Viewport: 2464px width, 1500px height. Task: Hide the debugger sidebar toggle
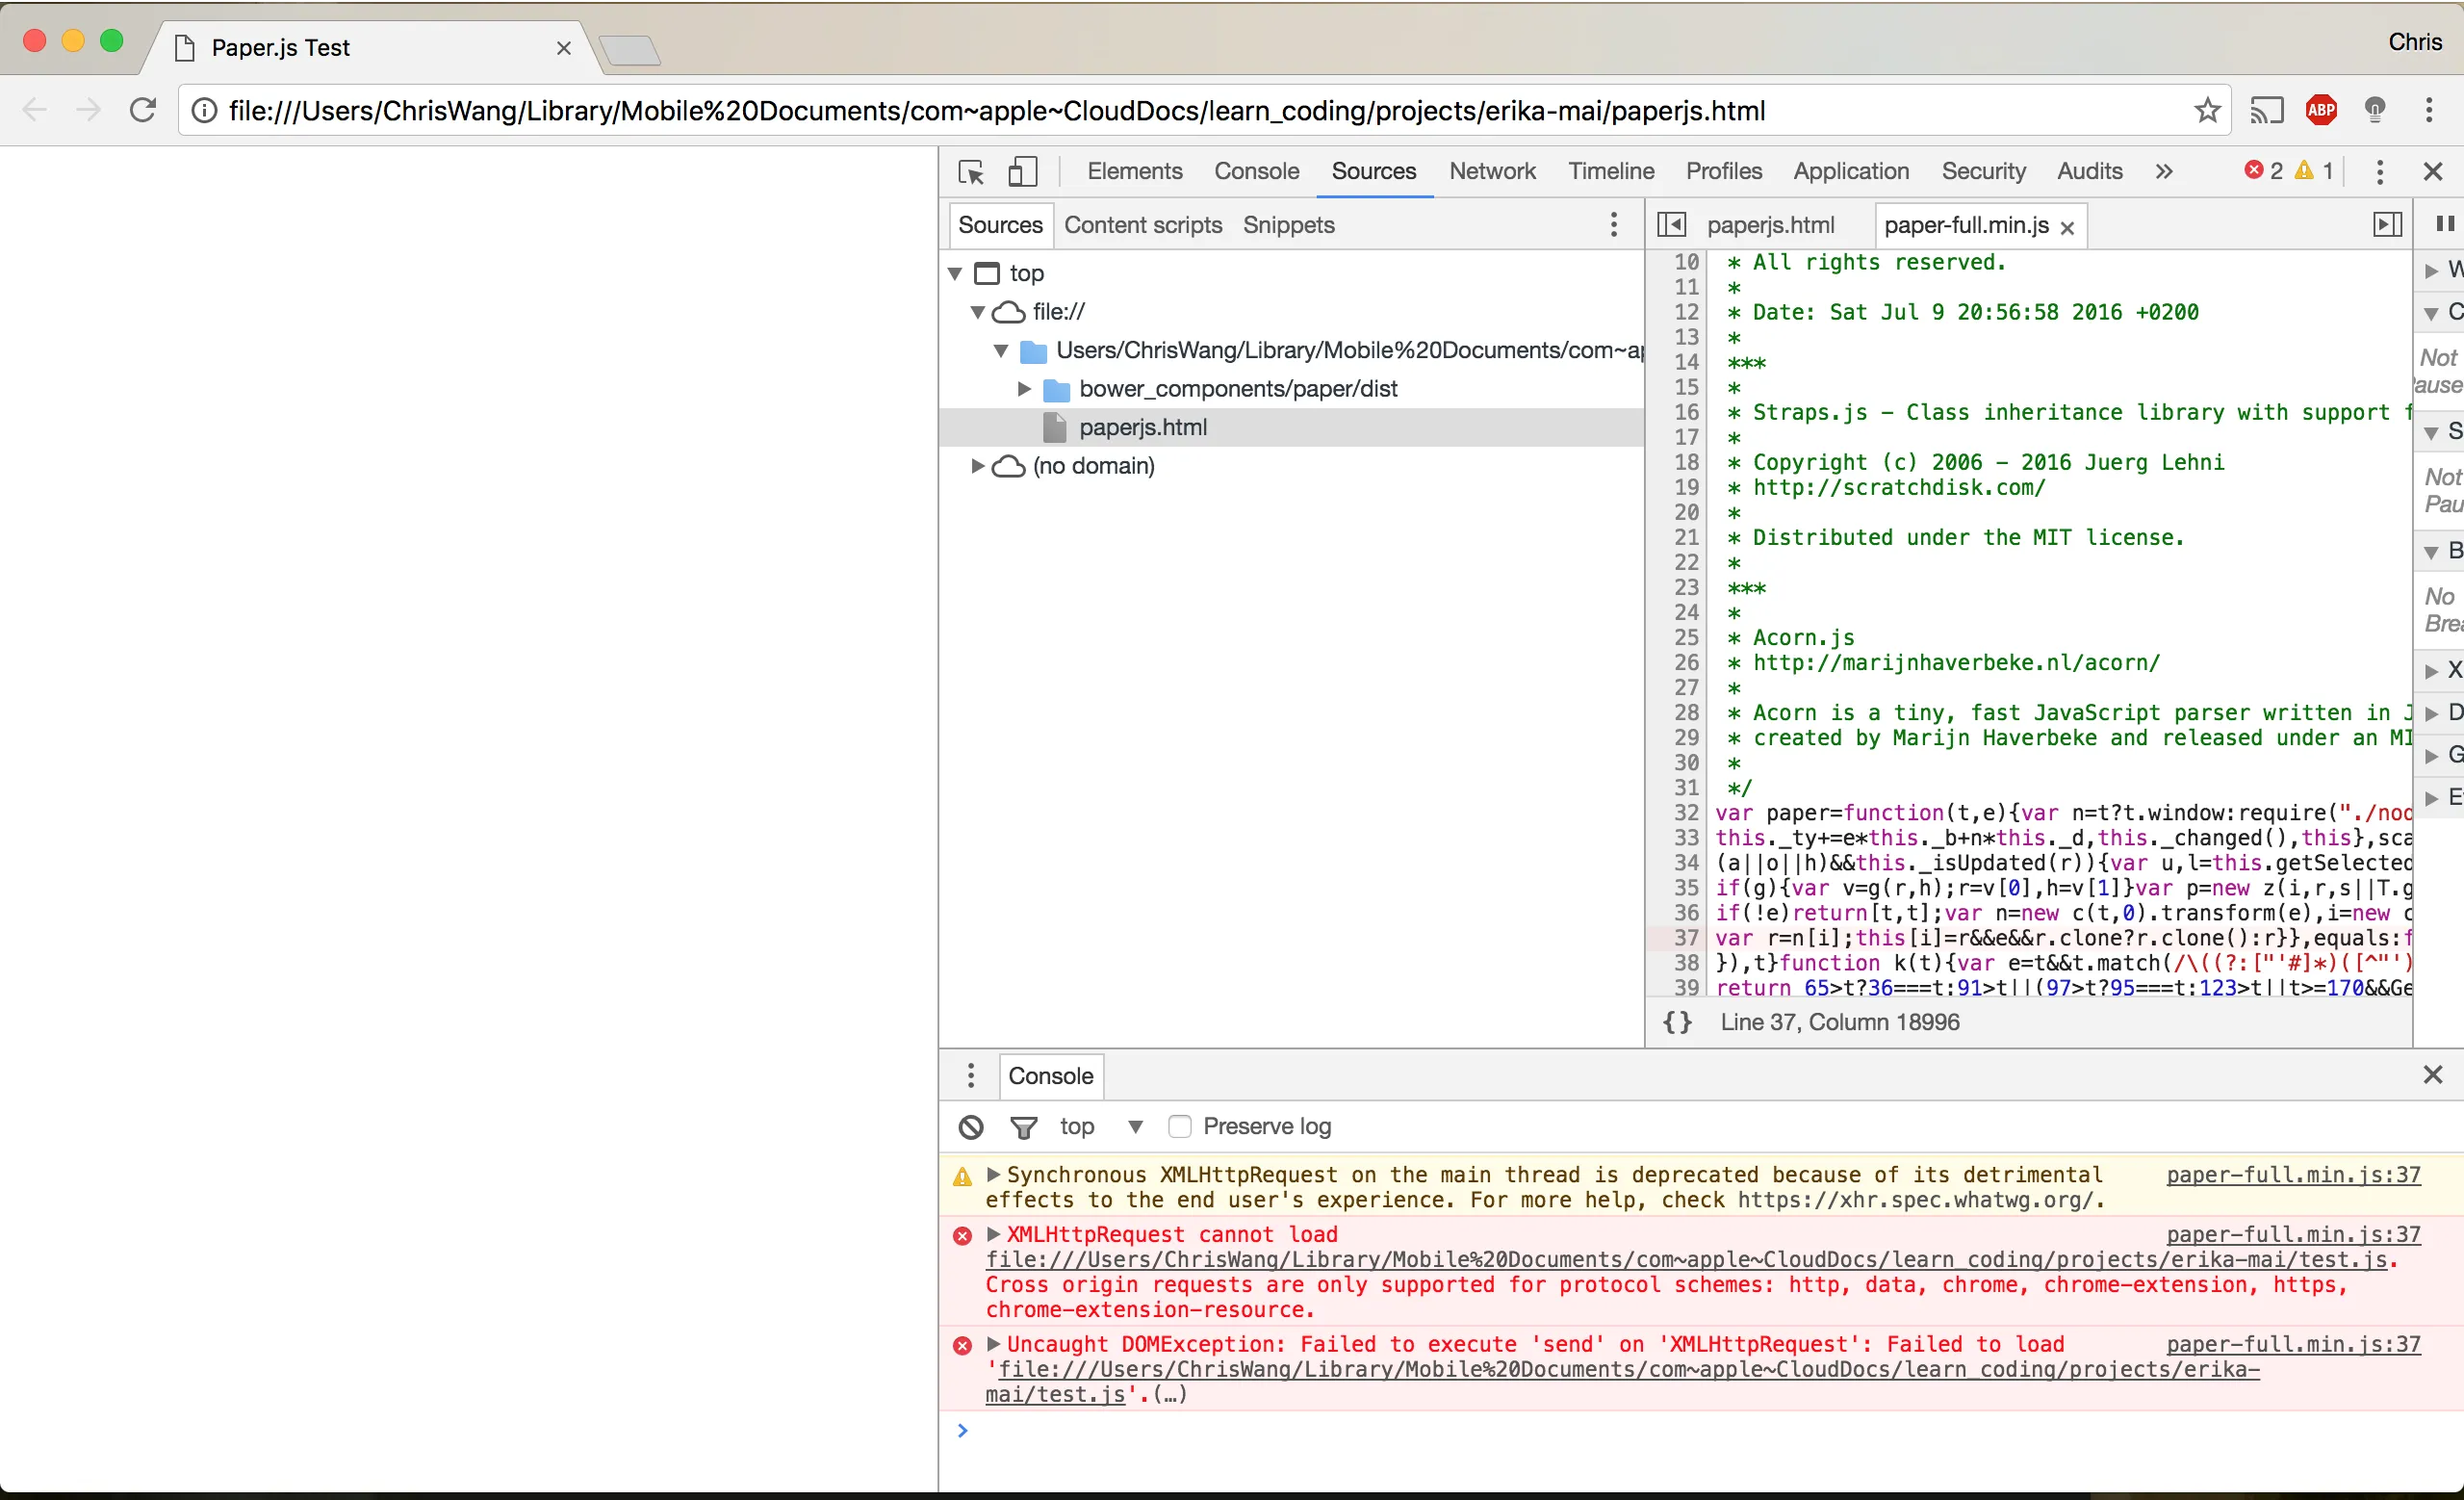[x=2387, y=225]
